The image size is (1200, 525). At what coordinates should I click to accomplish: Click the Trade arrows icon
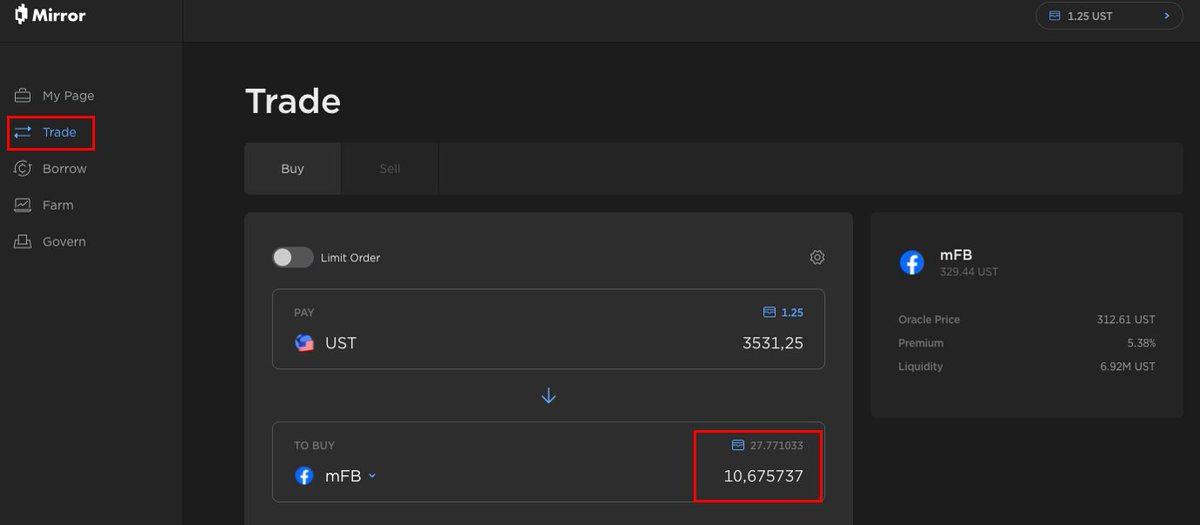point(23,132)
